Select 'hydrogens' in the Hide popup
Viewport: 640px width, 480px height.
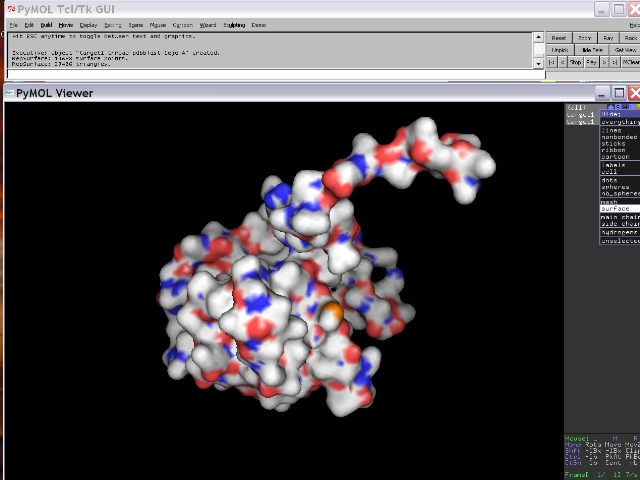coord(618,232)
